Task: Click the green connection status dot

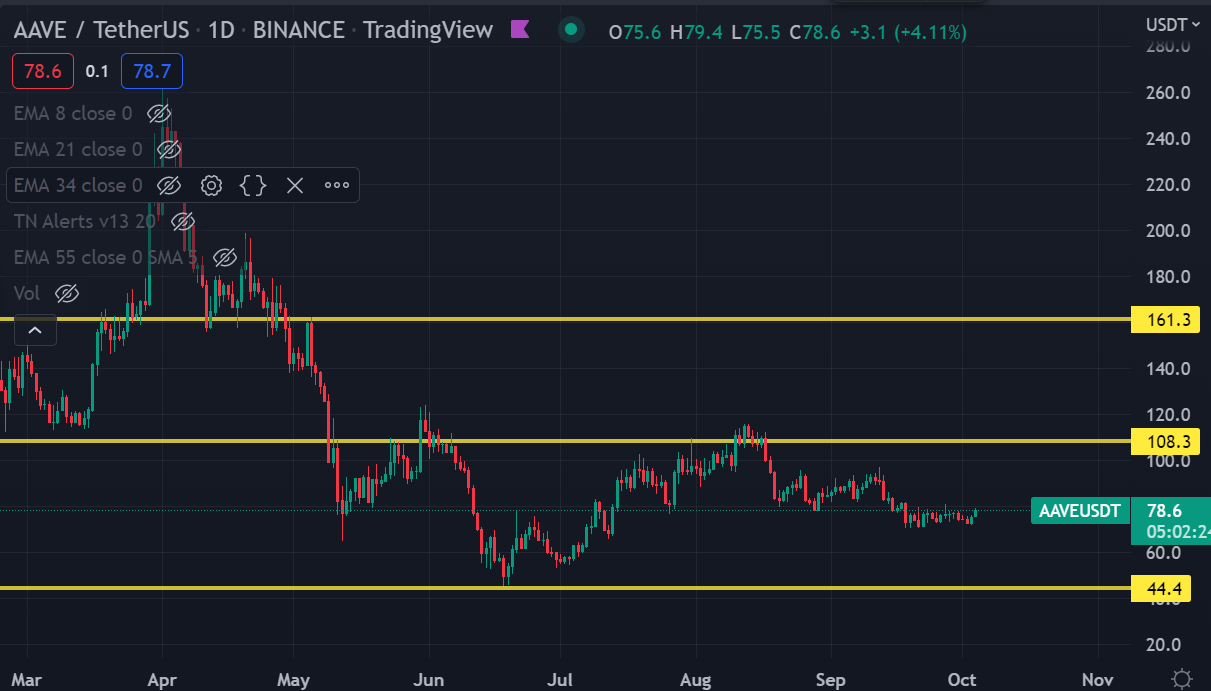Action: click(570, 30)
